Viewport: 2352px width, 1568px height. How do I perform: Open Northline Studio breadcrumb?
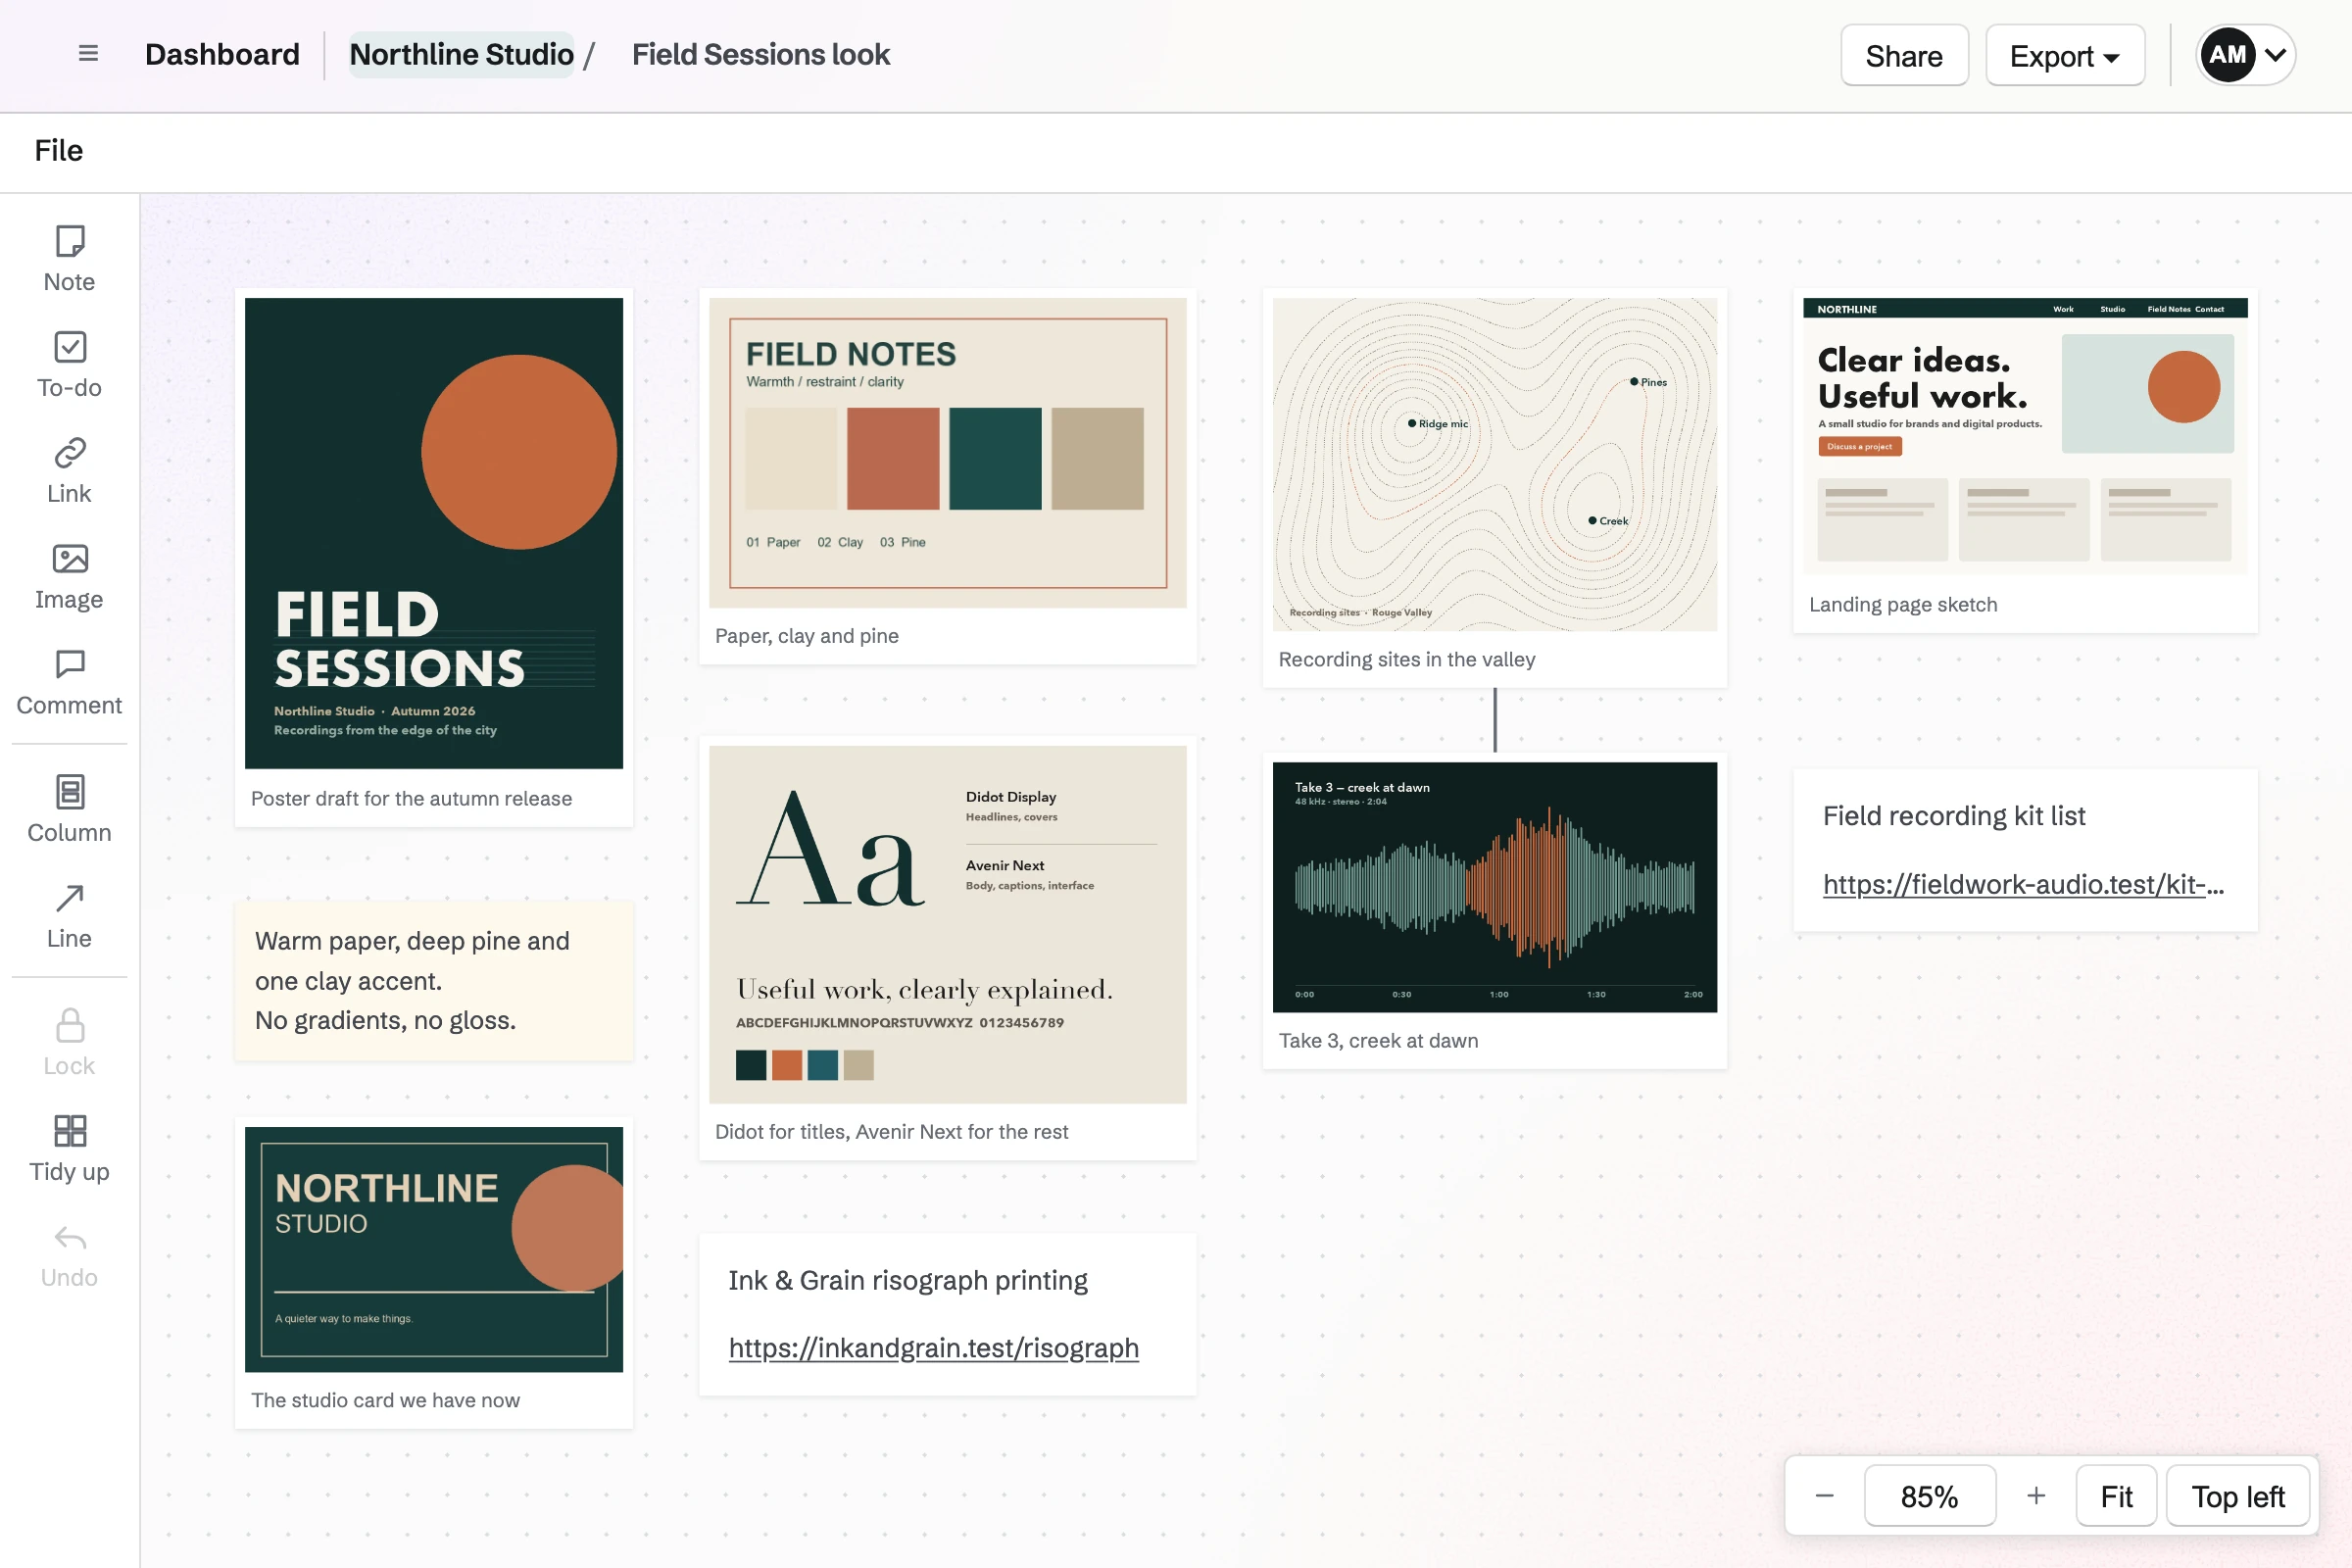(461, 54)
